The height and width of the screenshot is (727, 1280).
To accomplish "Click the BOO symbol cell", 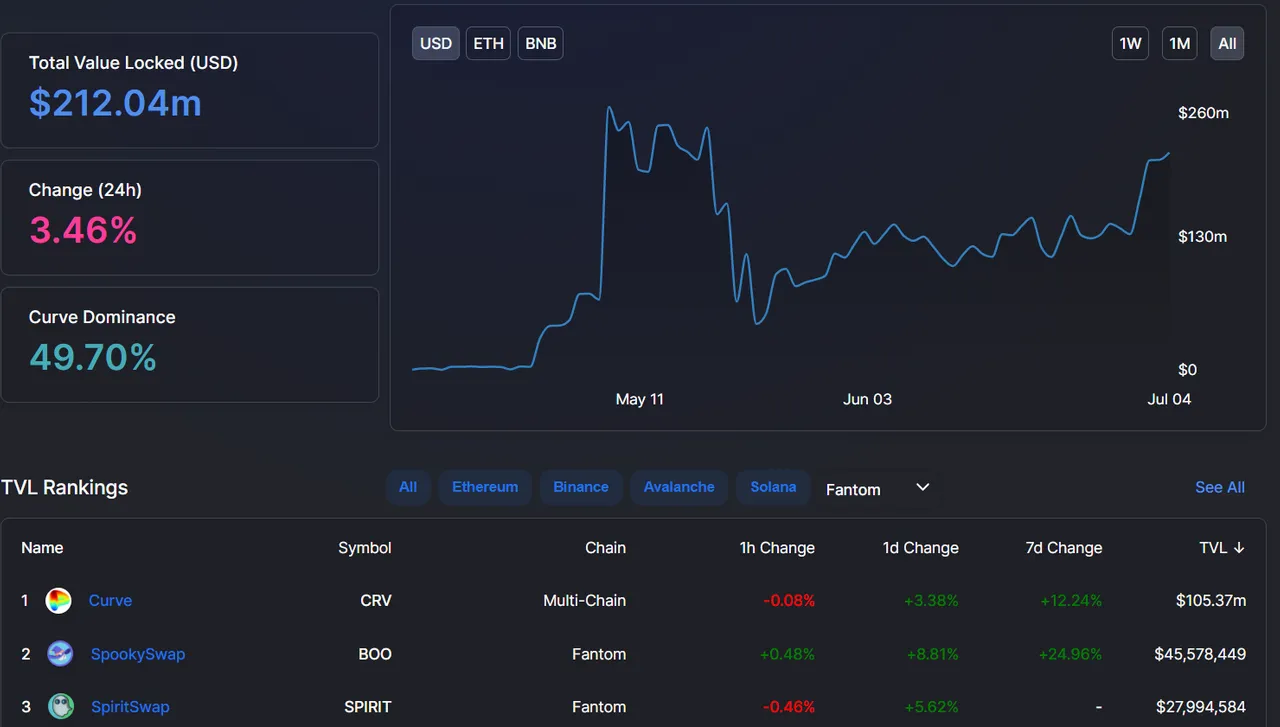I will (375, 654).
